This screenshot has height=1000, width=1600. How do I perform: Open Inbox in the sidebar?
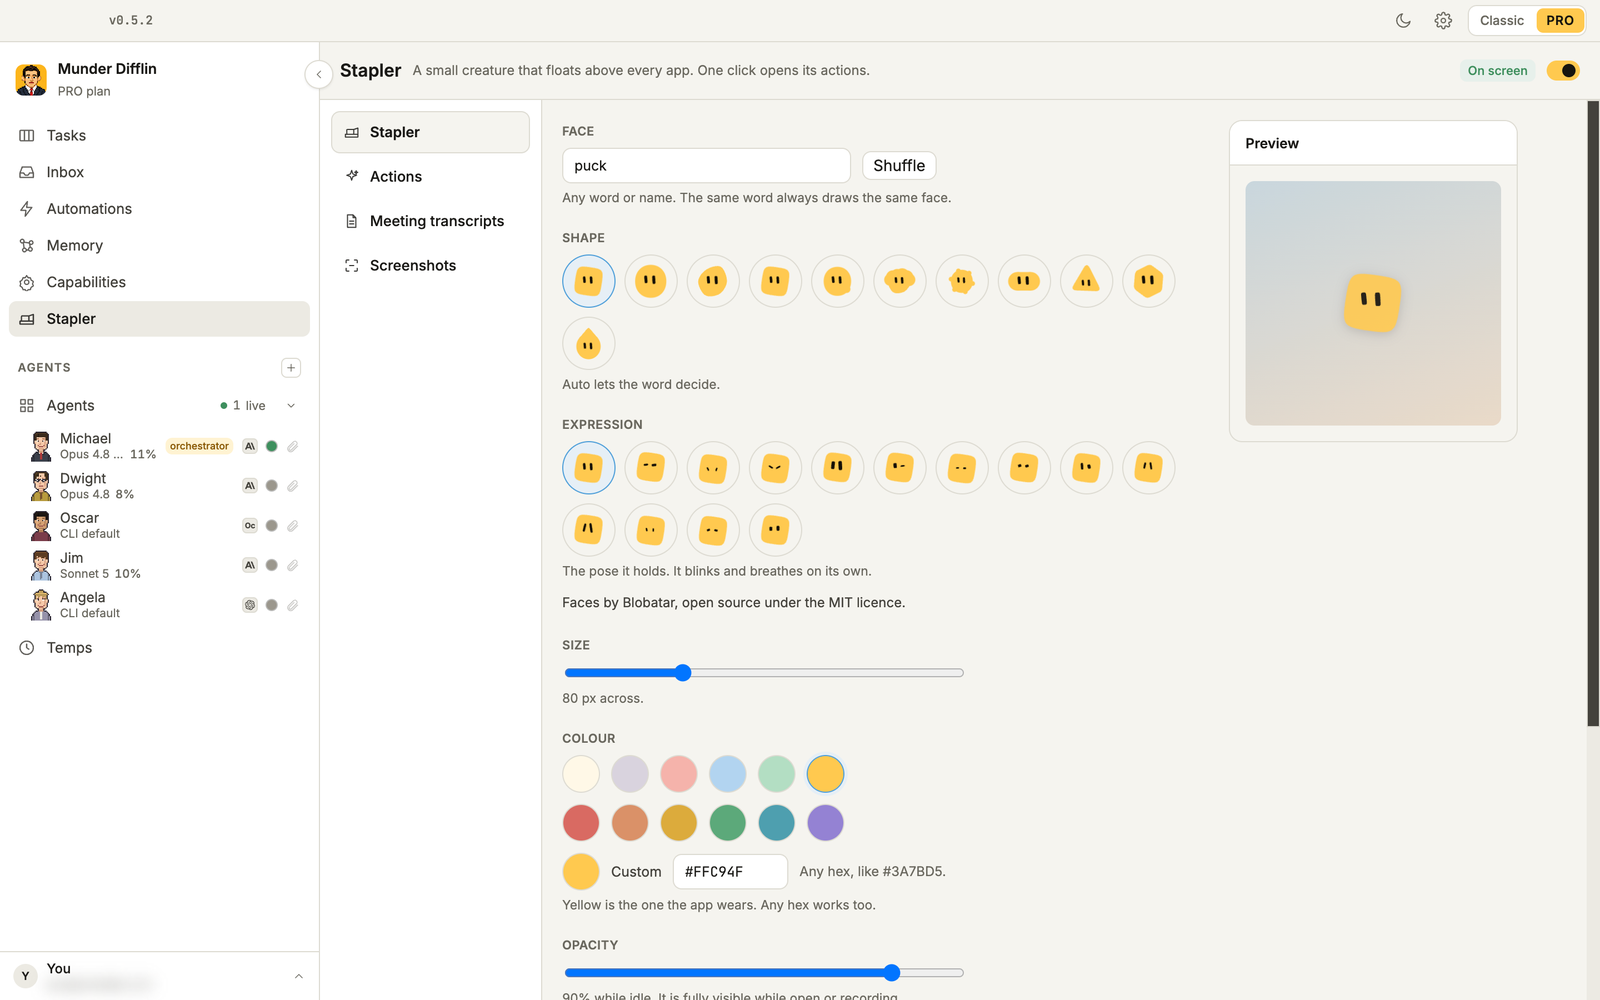(159, 172)
